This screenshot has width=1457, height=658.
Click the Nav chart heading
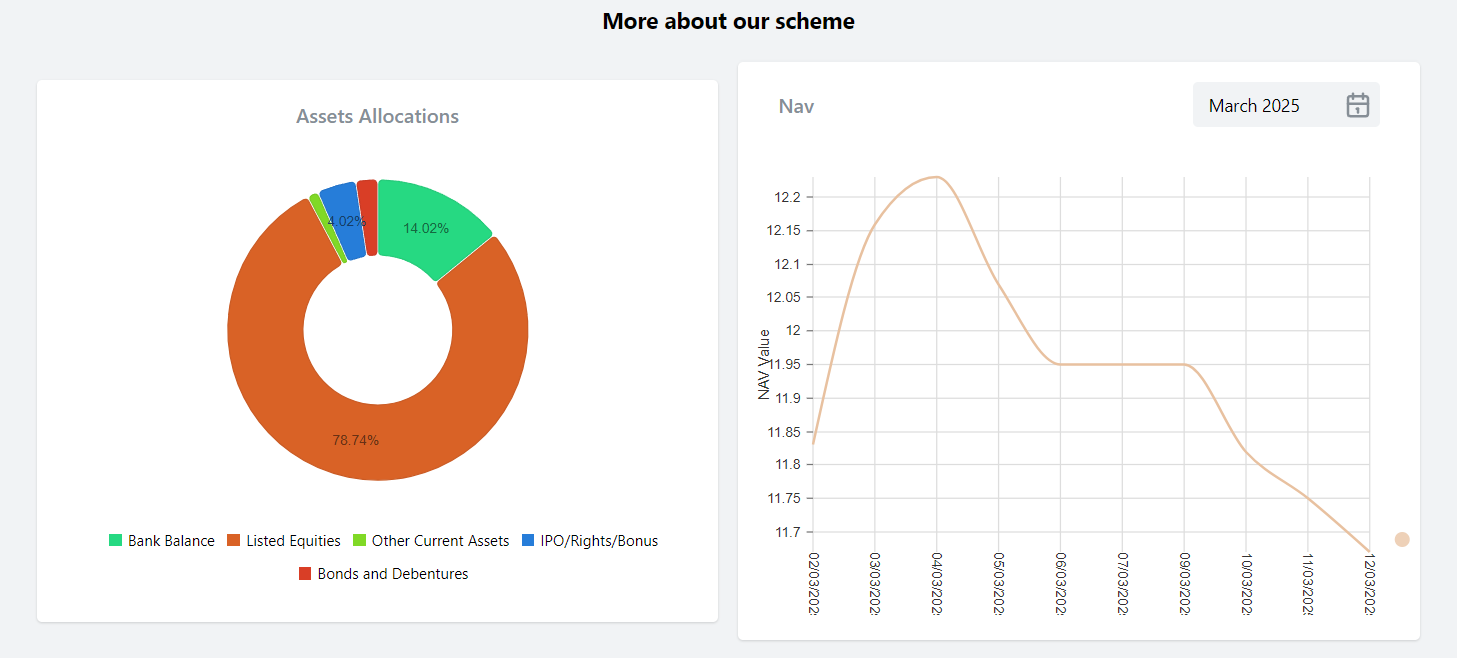click(x=796, y=106)
